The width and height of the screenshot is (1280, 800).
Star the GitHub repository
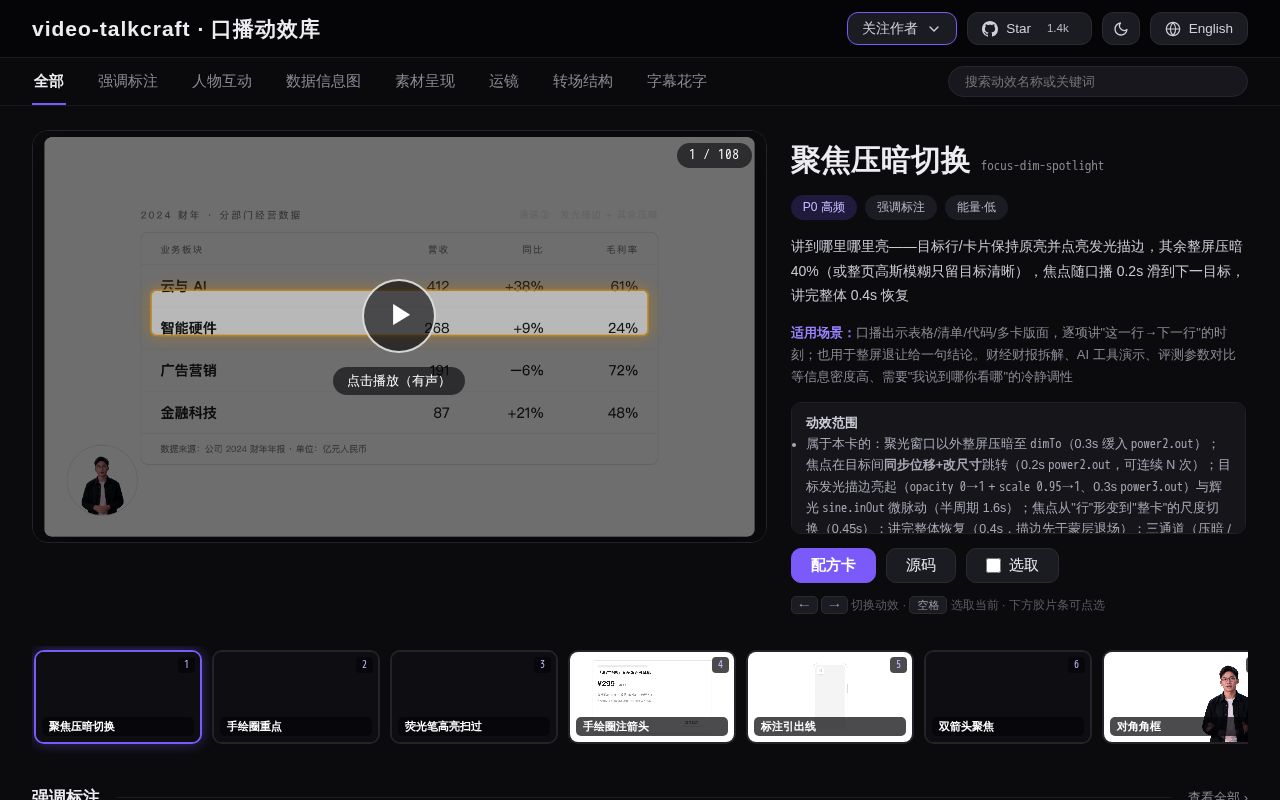[1030, 29]
